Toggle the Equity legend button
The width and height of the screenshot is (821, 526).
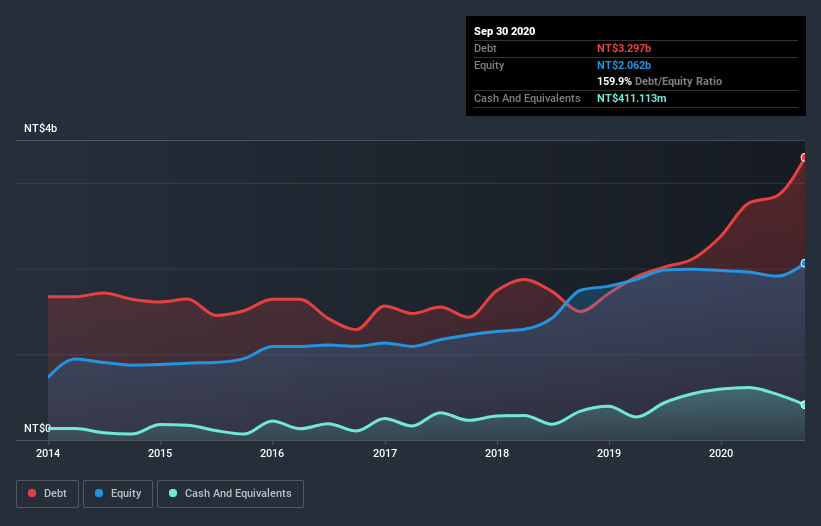point(118,494)
